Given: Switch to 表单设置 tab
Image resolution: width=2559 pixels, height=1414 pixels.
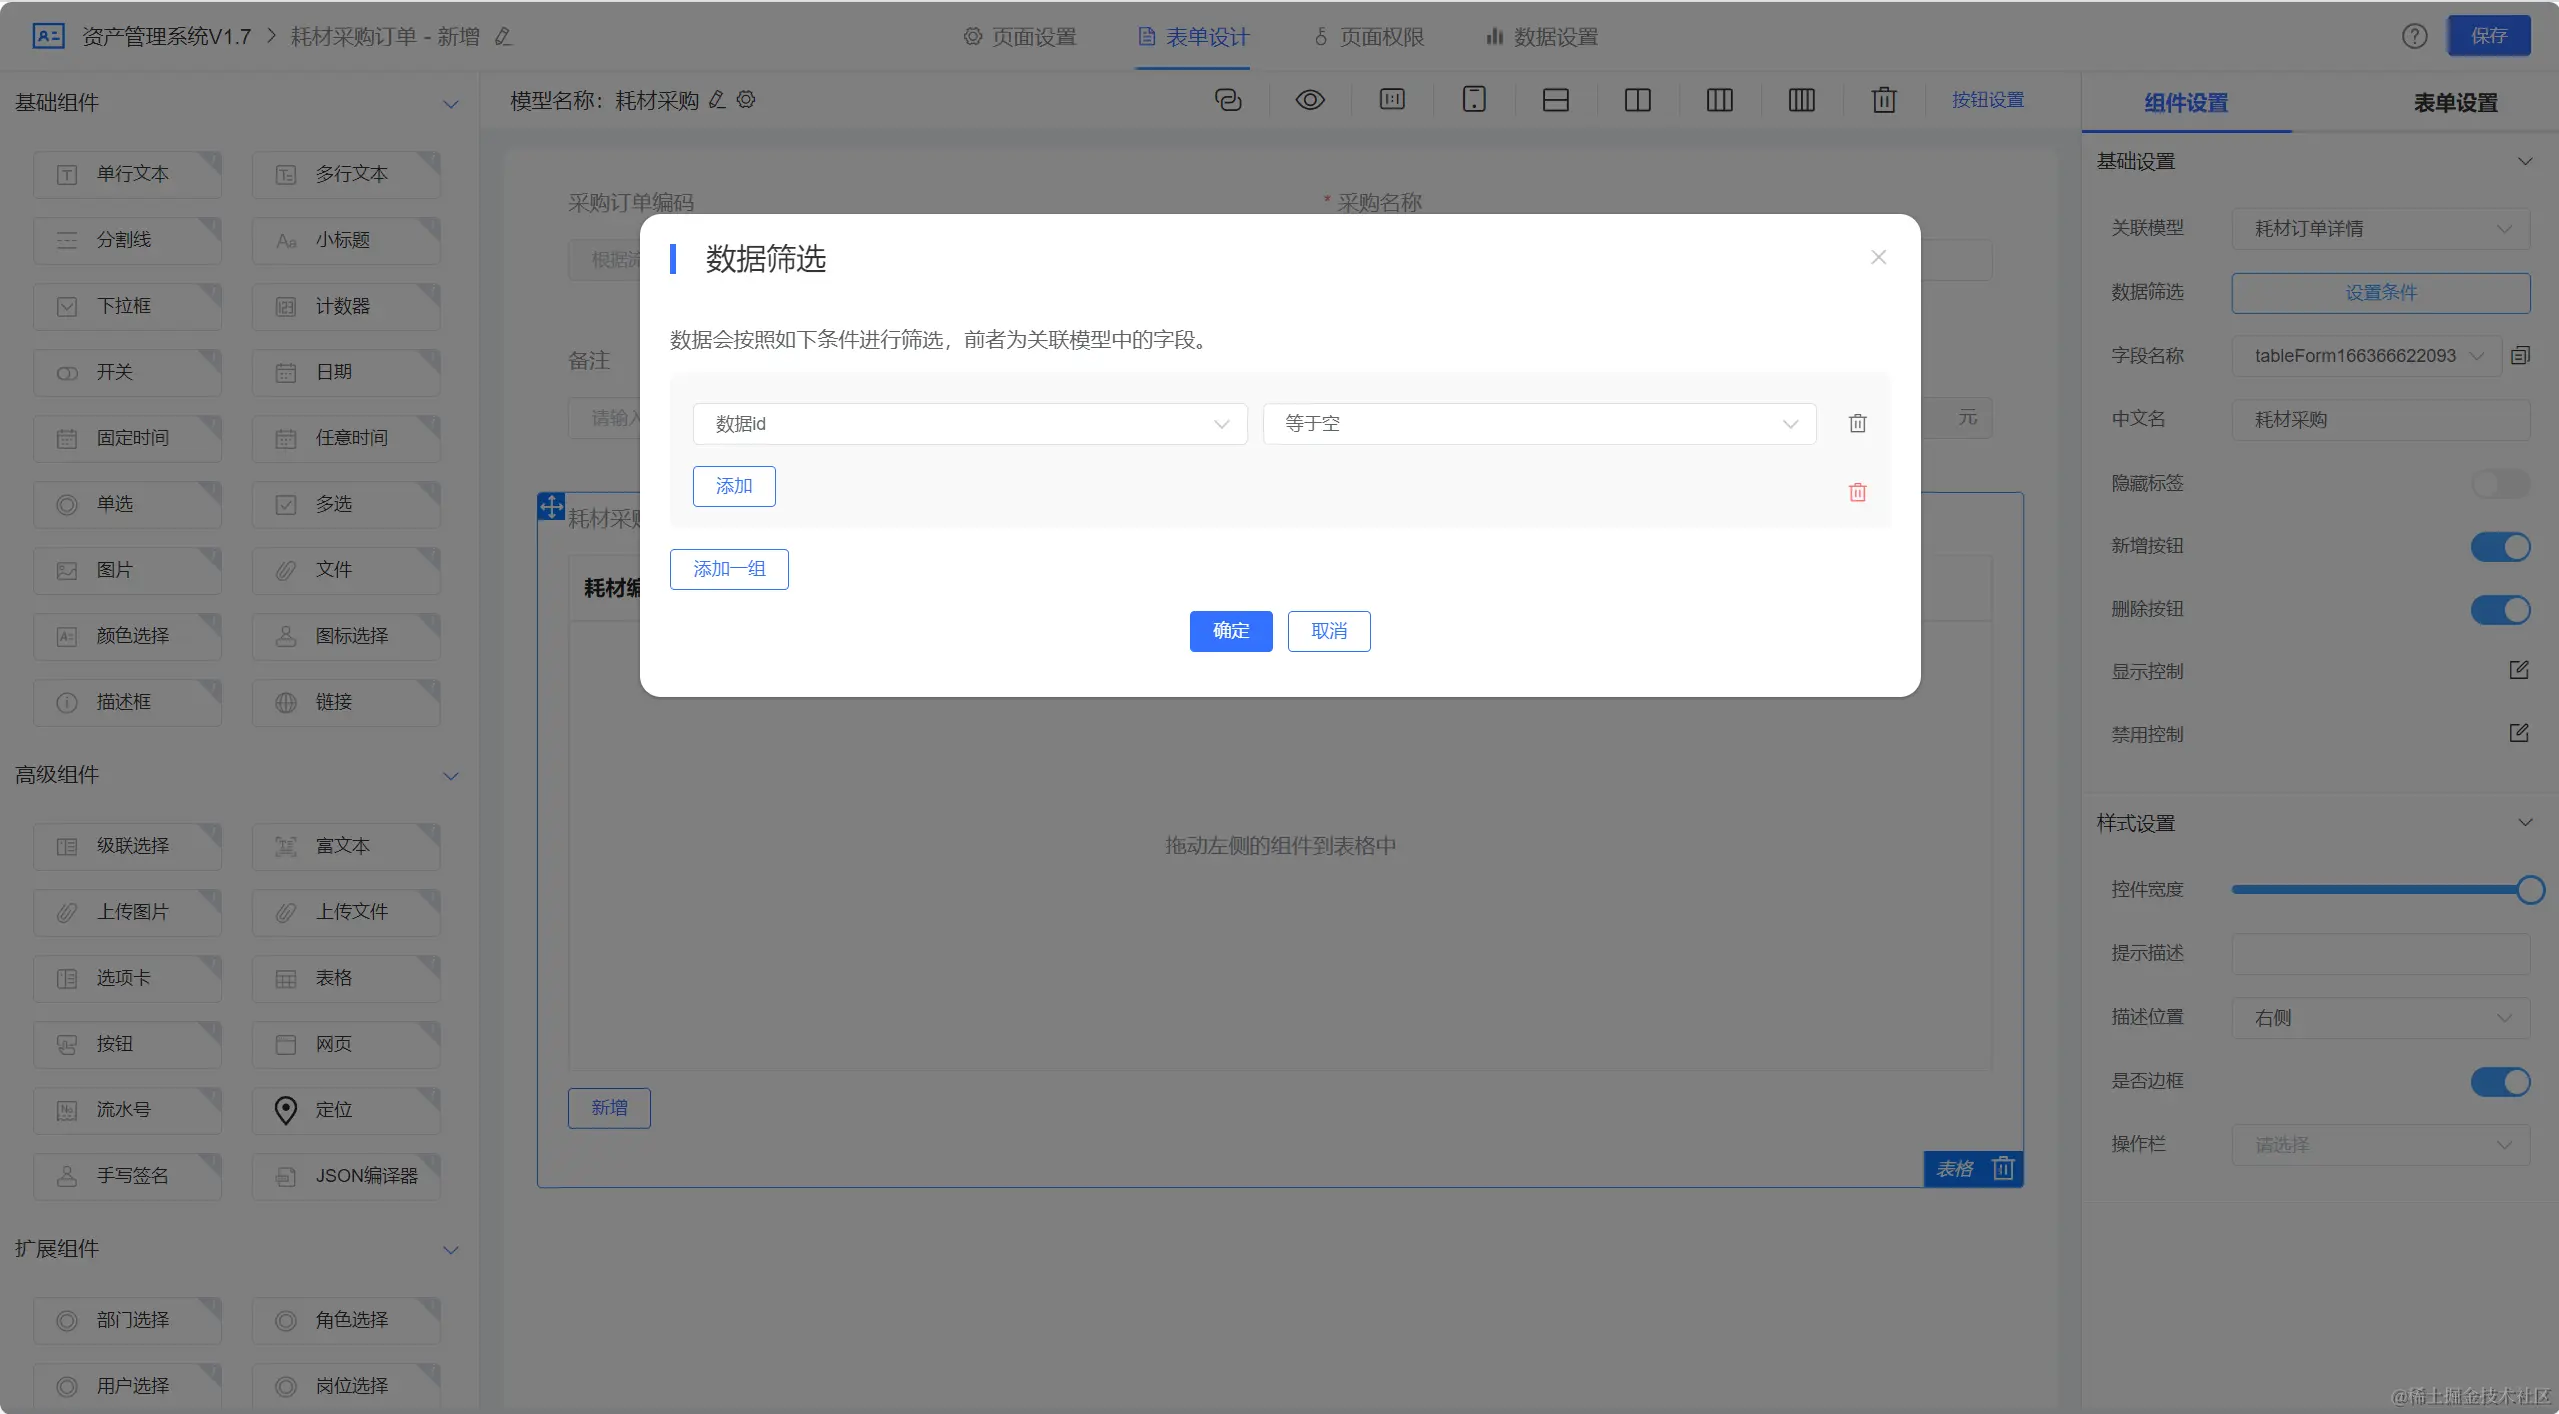Looking at the screenshot, I should click(x=2454, y=103).
